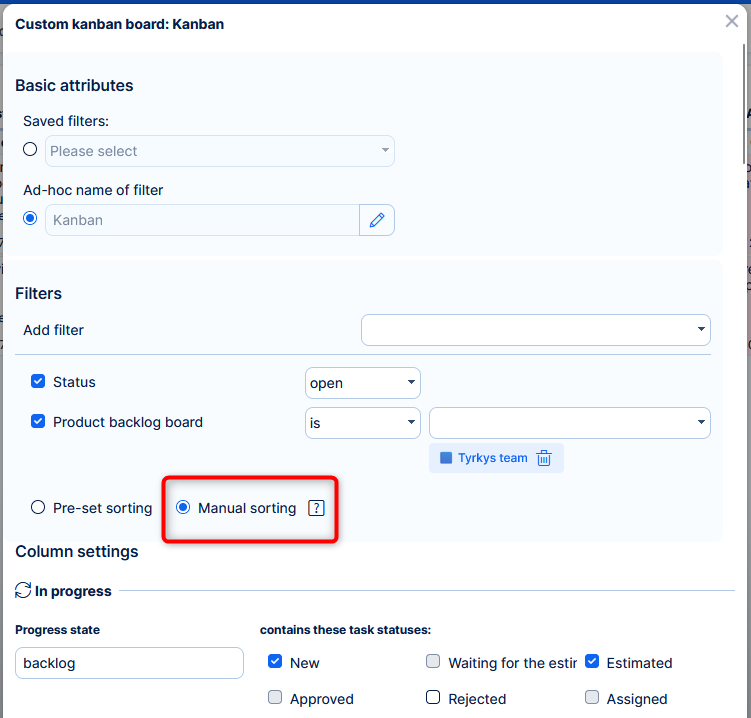751x718 pixels.
Task: Delete Tyrkys team with the trash icon
Action: (x=544, y=458)
